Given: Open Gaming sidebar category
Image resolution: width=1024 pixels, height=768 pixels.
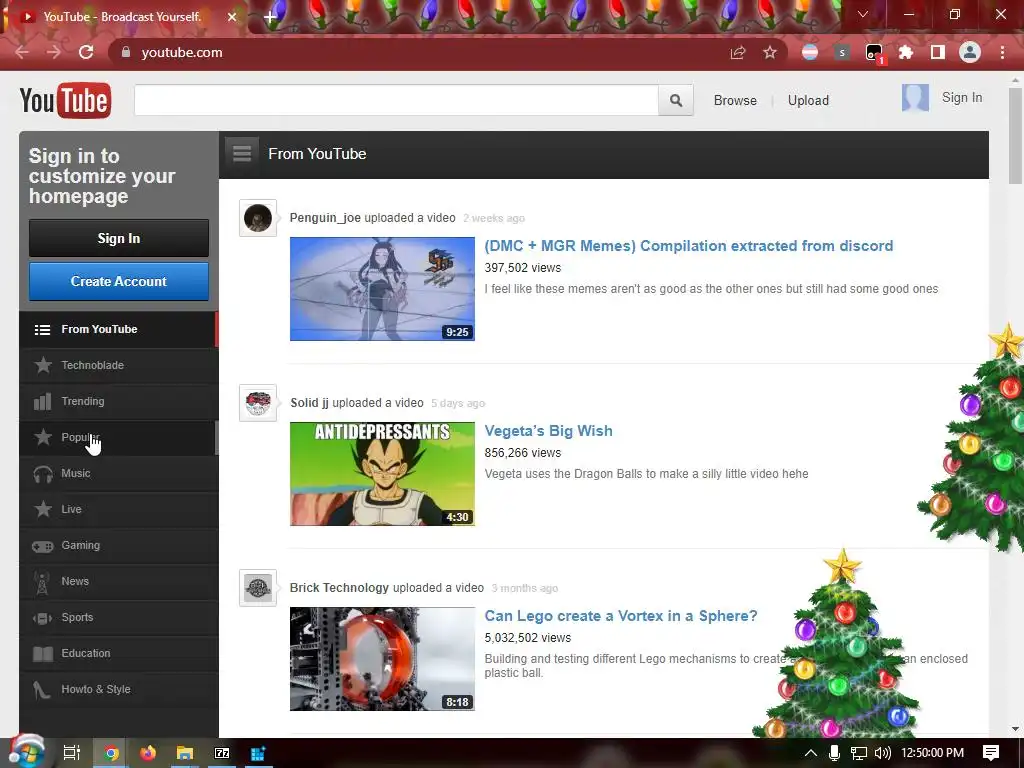Looking at the screenshot, I should tap(118, 545).
